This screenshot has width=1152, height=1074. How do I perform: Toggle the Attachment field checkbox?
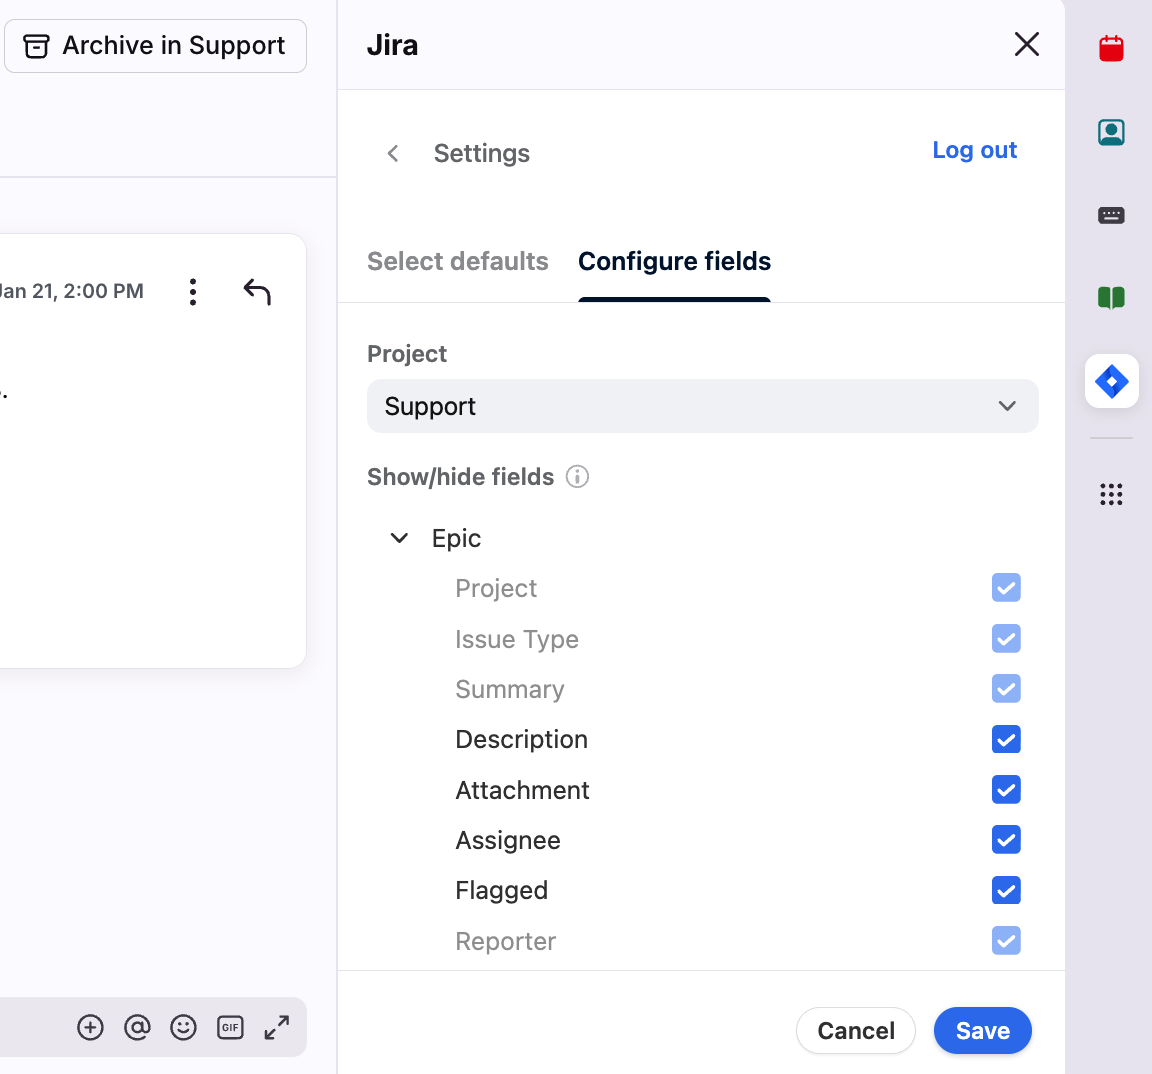[1006, 790]
